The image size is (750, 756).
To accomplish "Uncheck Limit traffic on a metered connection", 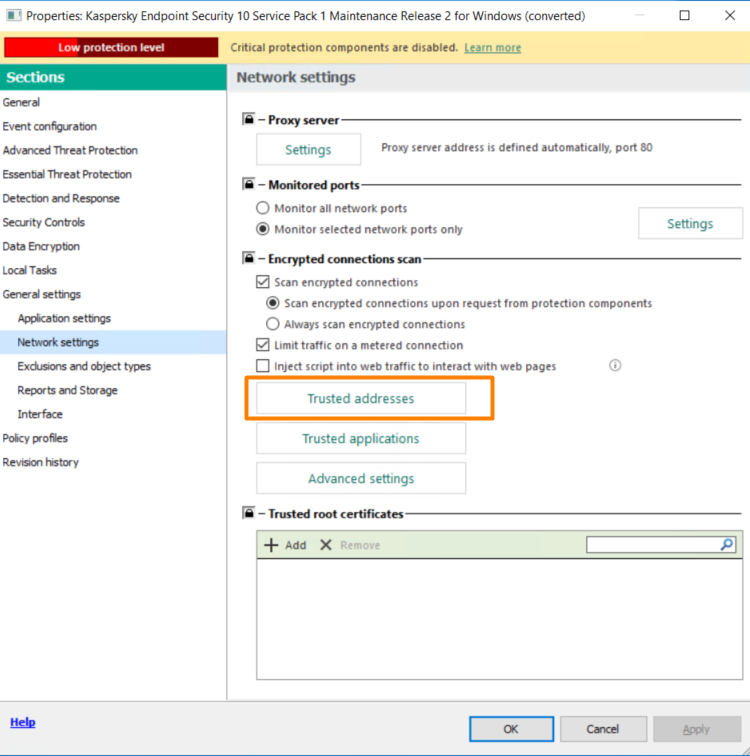I will (263, 345).
